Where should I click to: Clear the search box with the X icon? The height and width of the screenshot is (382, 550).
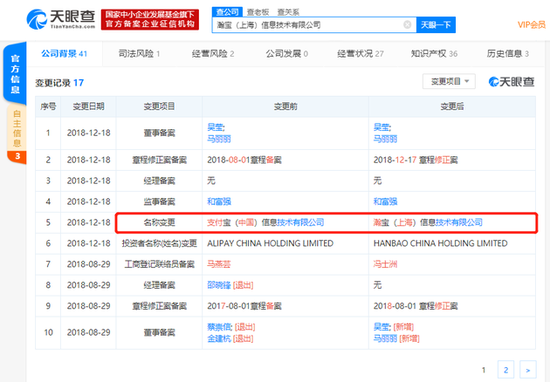point(407,25)
